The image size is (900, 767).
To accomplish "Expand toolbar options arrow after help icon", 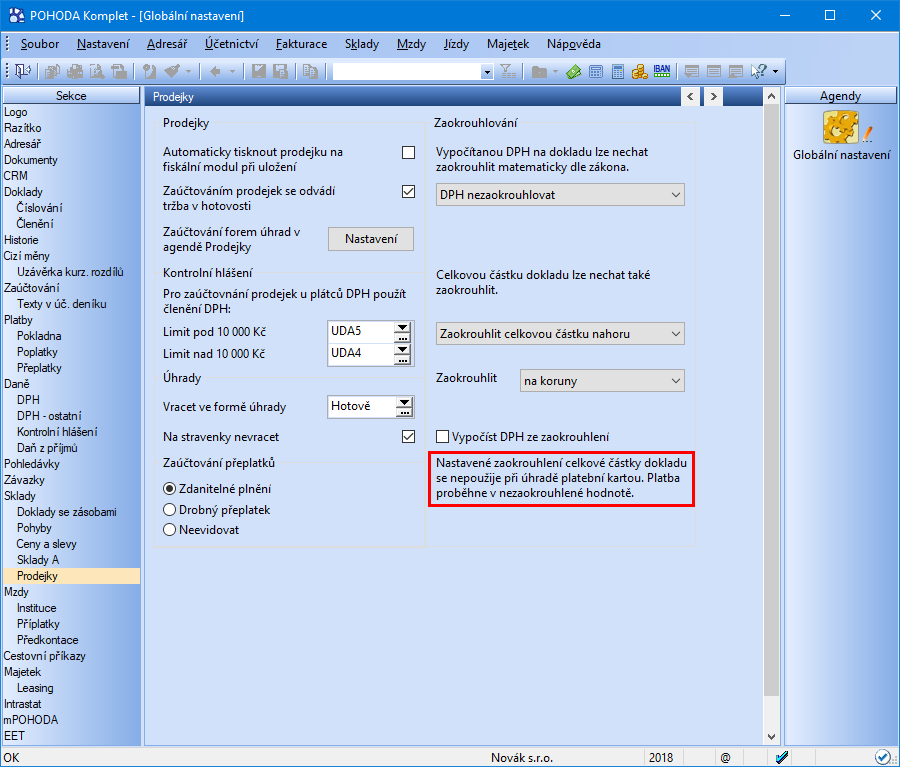I will [x=775, y=72].
